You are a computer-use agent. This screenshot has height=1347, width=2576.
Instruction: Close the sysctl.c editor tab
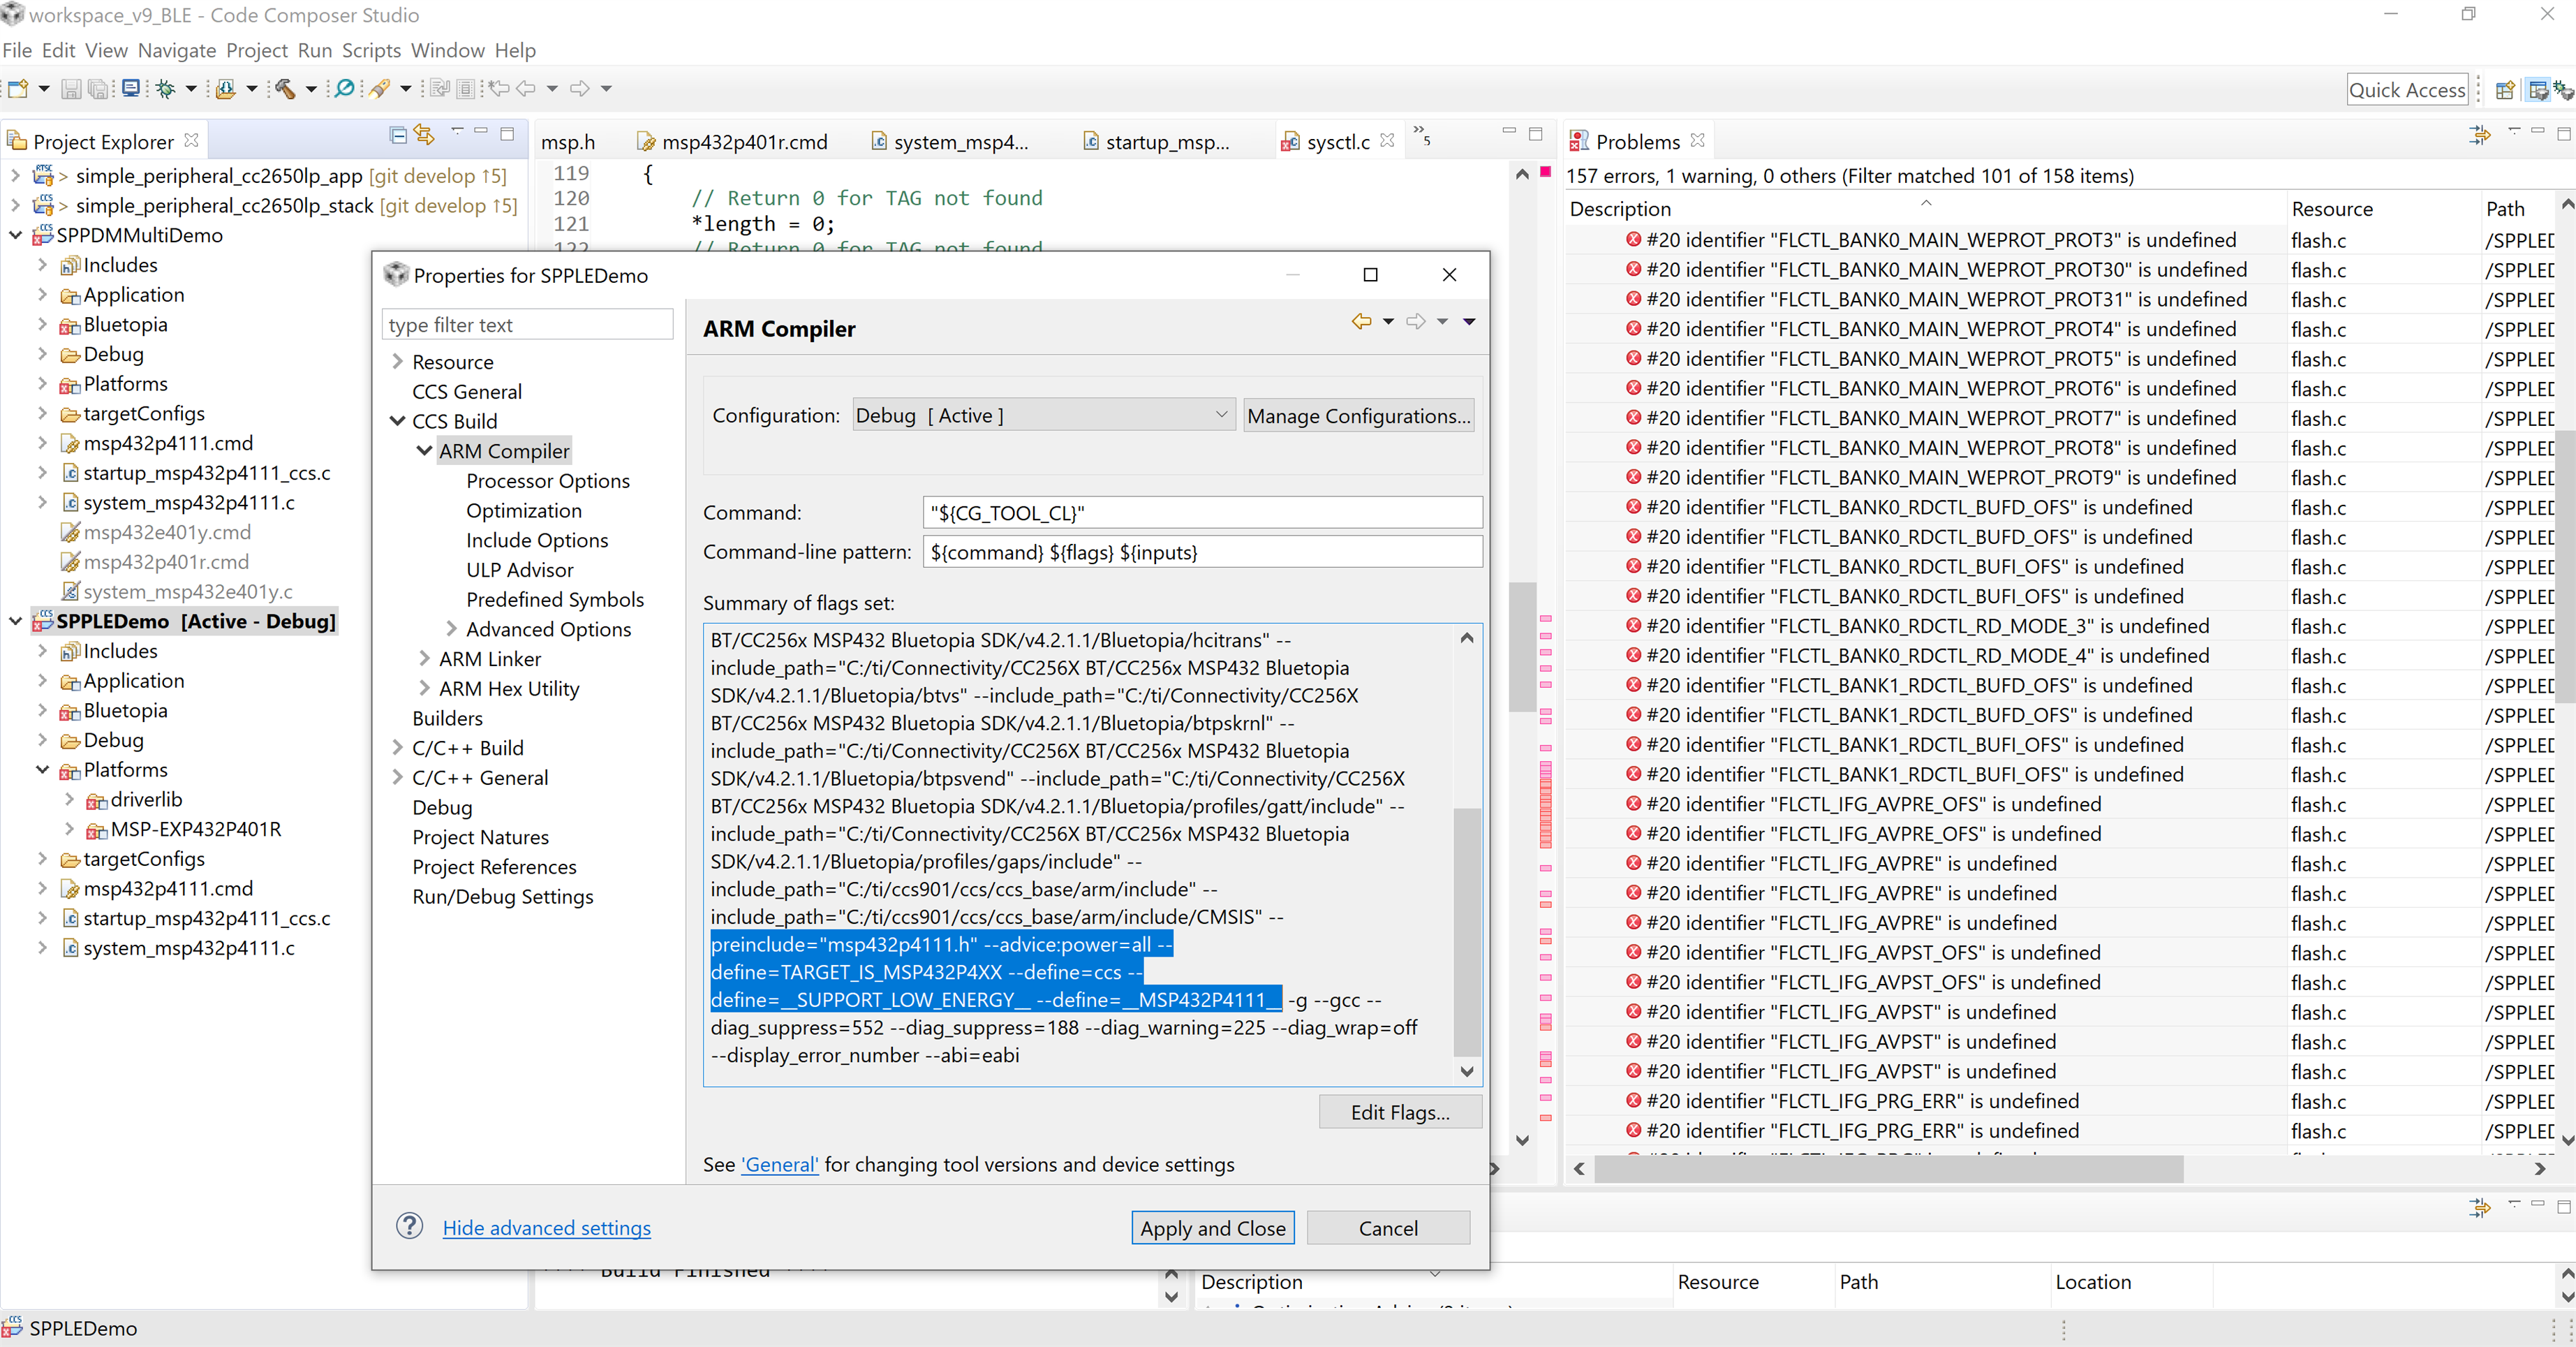pyautogui.click(x=1387, y=141)
